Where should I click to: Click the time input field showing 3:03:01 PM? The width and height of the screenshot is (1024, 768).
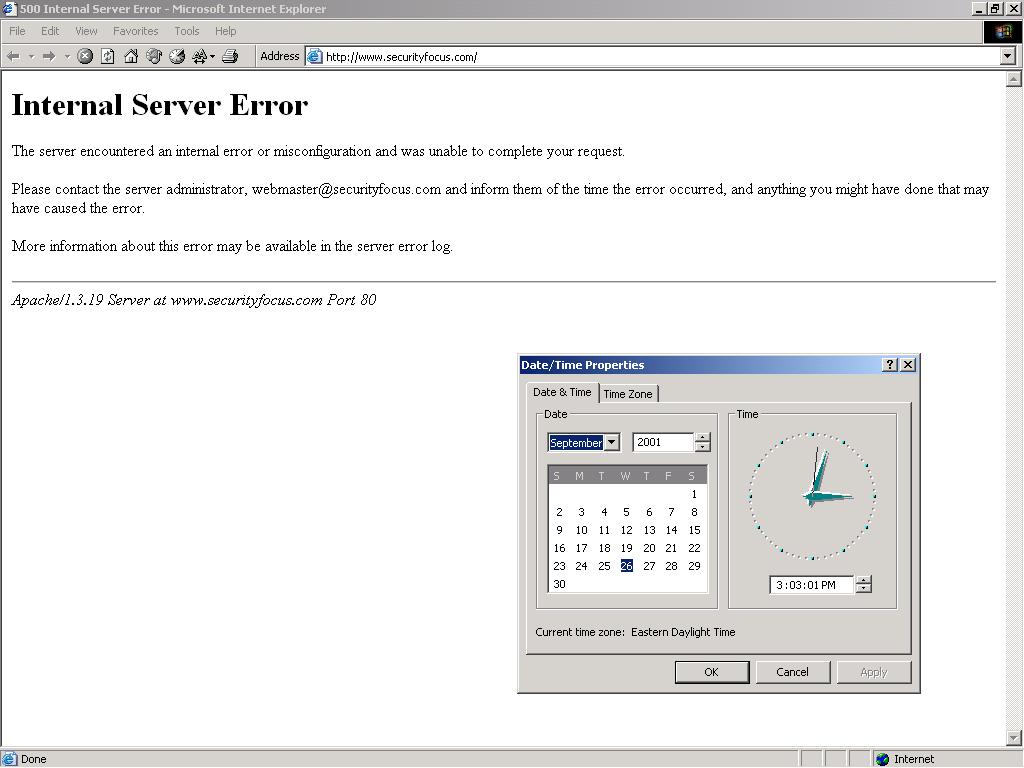click(811, 585)
